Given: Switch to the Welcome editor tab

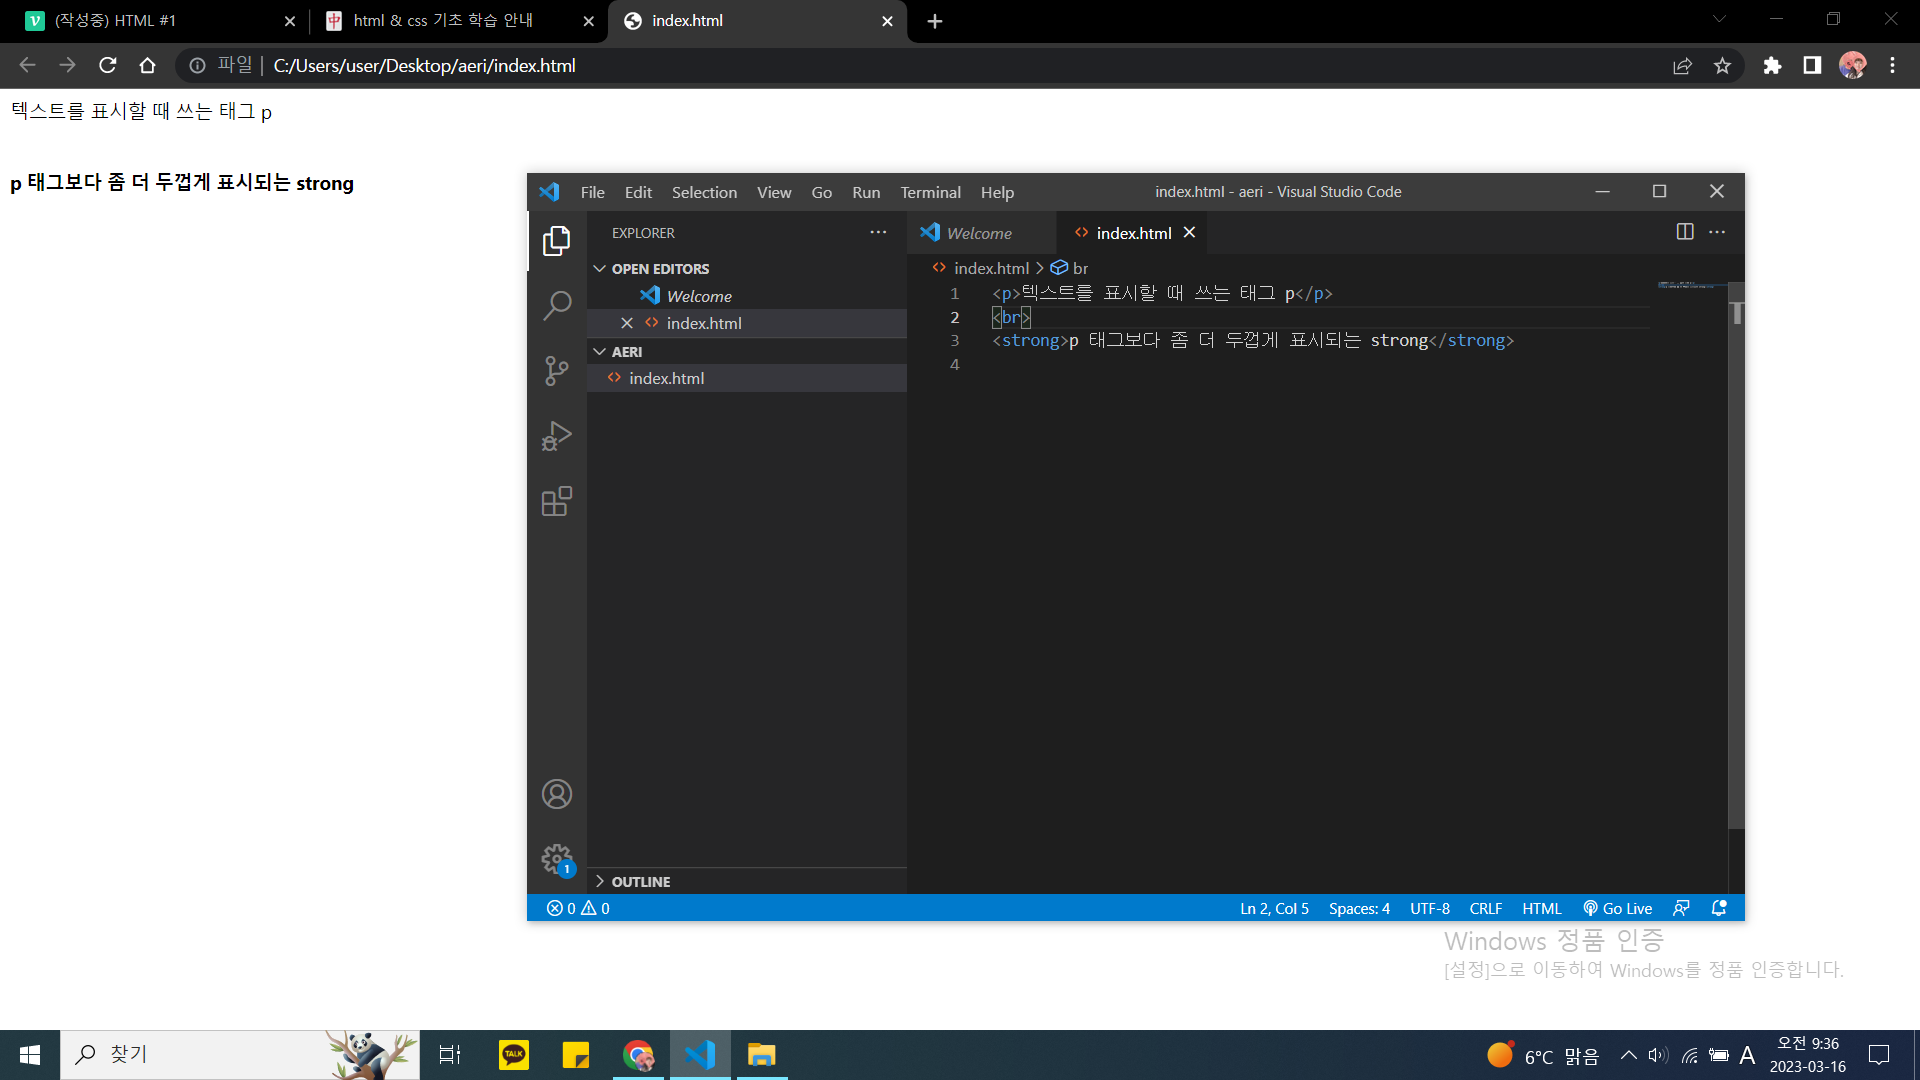Looking at the screenshot, I should click(x=978, y=233).
